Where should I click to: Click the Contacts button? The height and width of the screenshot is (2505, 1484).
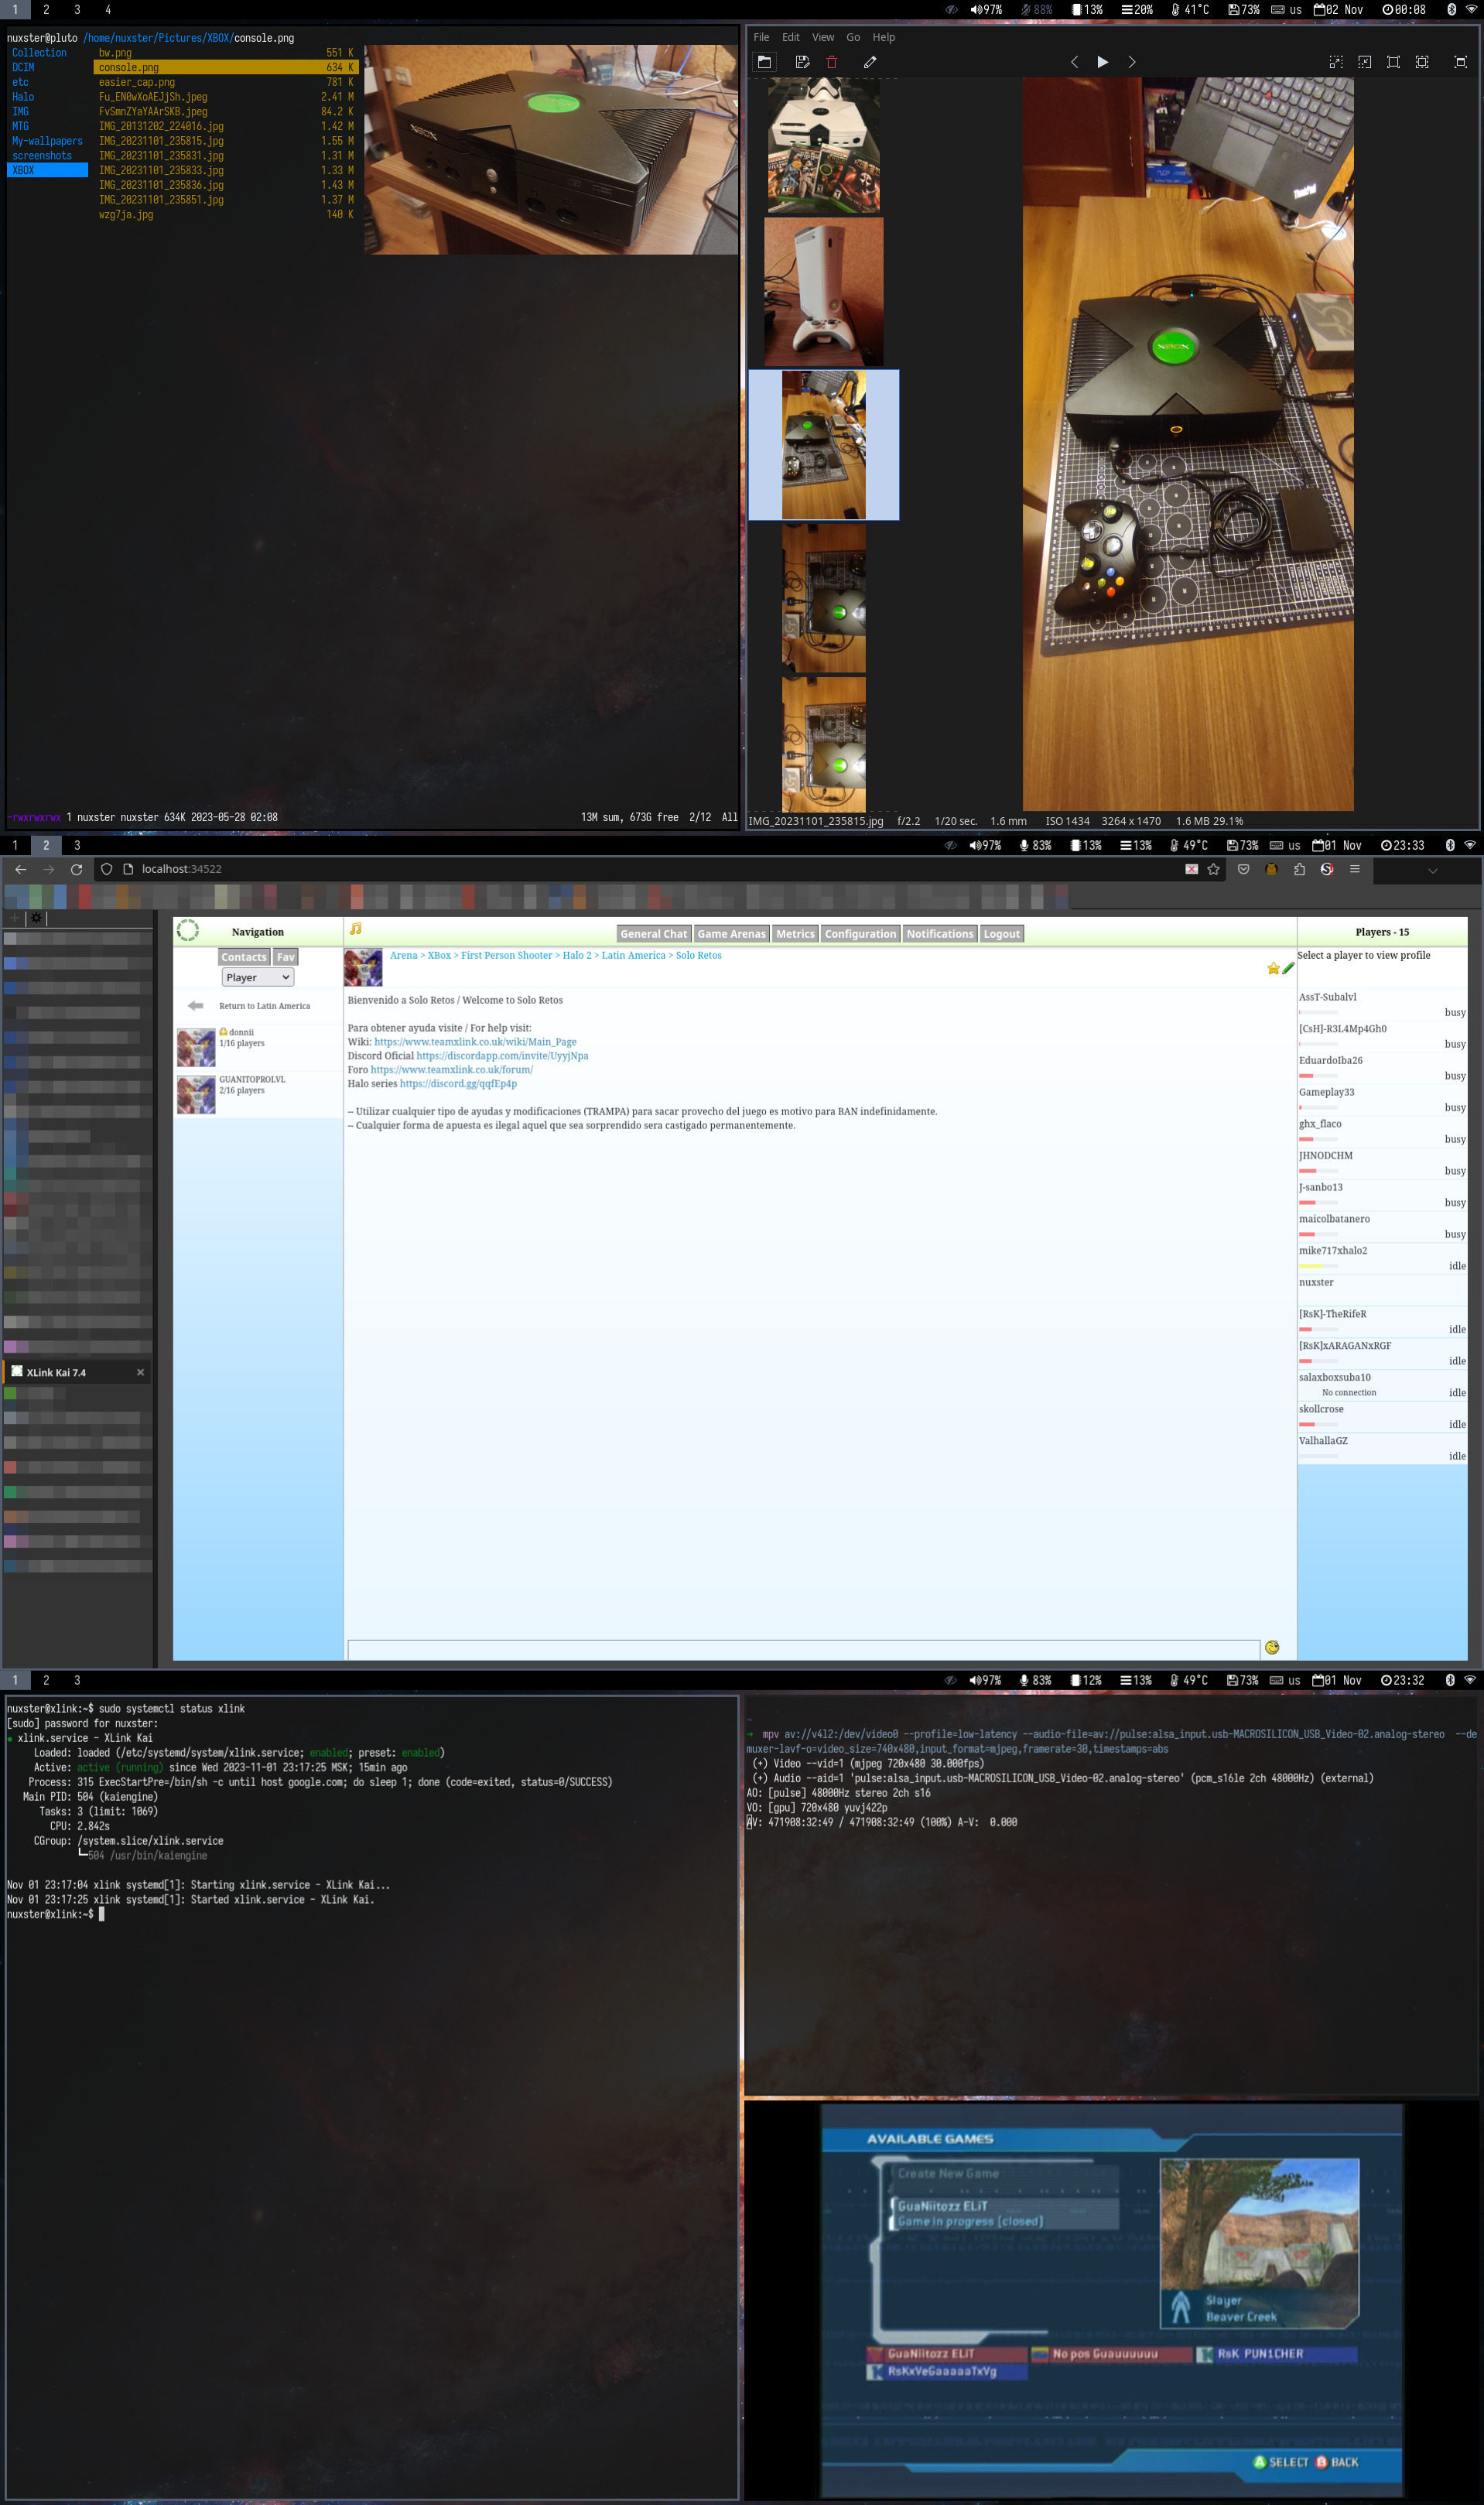(x=244, y=957)
